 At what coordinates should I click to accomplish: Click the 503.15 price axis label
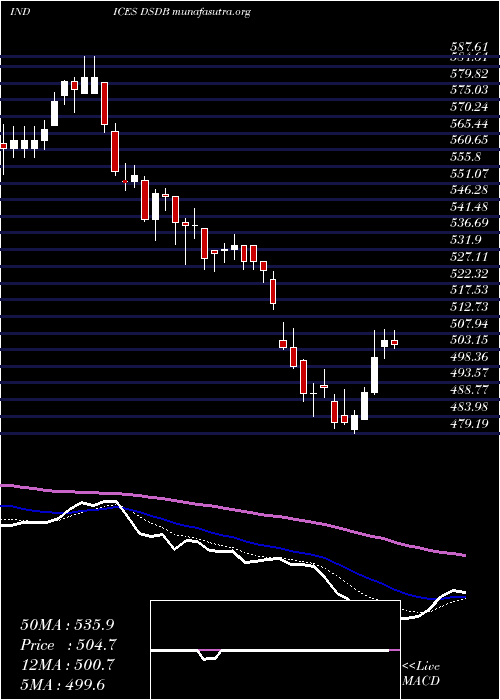(x=469, y=340)
